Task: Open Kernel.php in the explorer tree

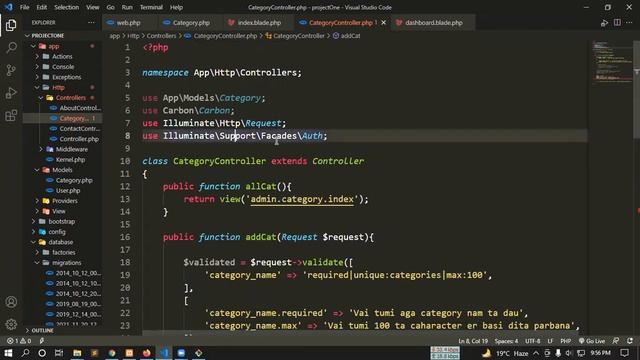Action: (70, 160)
